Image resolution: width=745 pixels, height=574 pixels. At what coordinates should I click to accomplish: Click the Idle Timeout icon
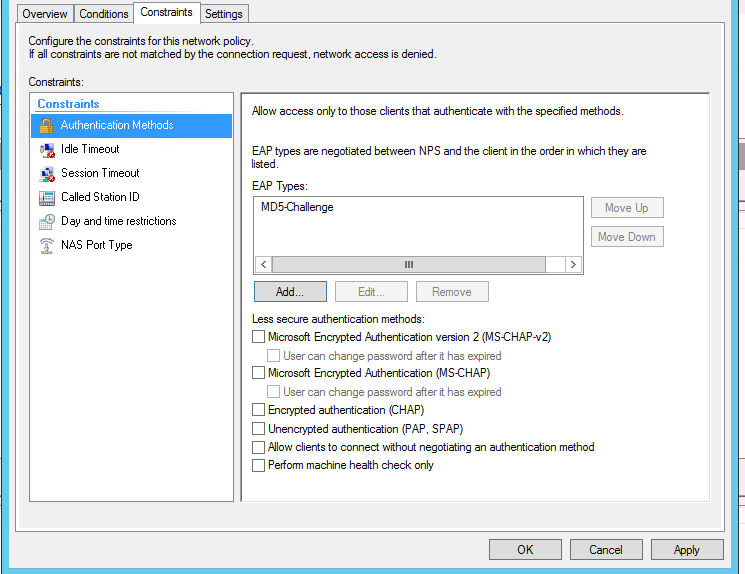pos(47,150)
